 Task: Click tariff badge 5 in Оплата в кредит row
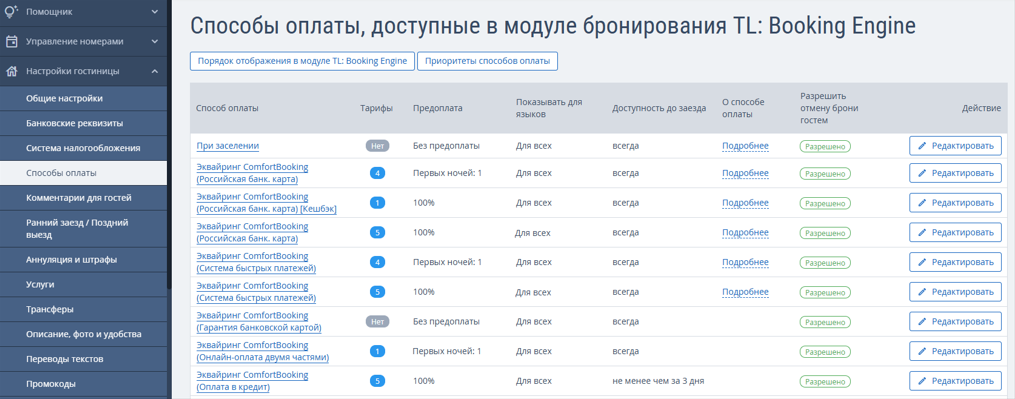377,382
